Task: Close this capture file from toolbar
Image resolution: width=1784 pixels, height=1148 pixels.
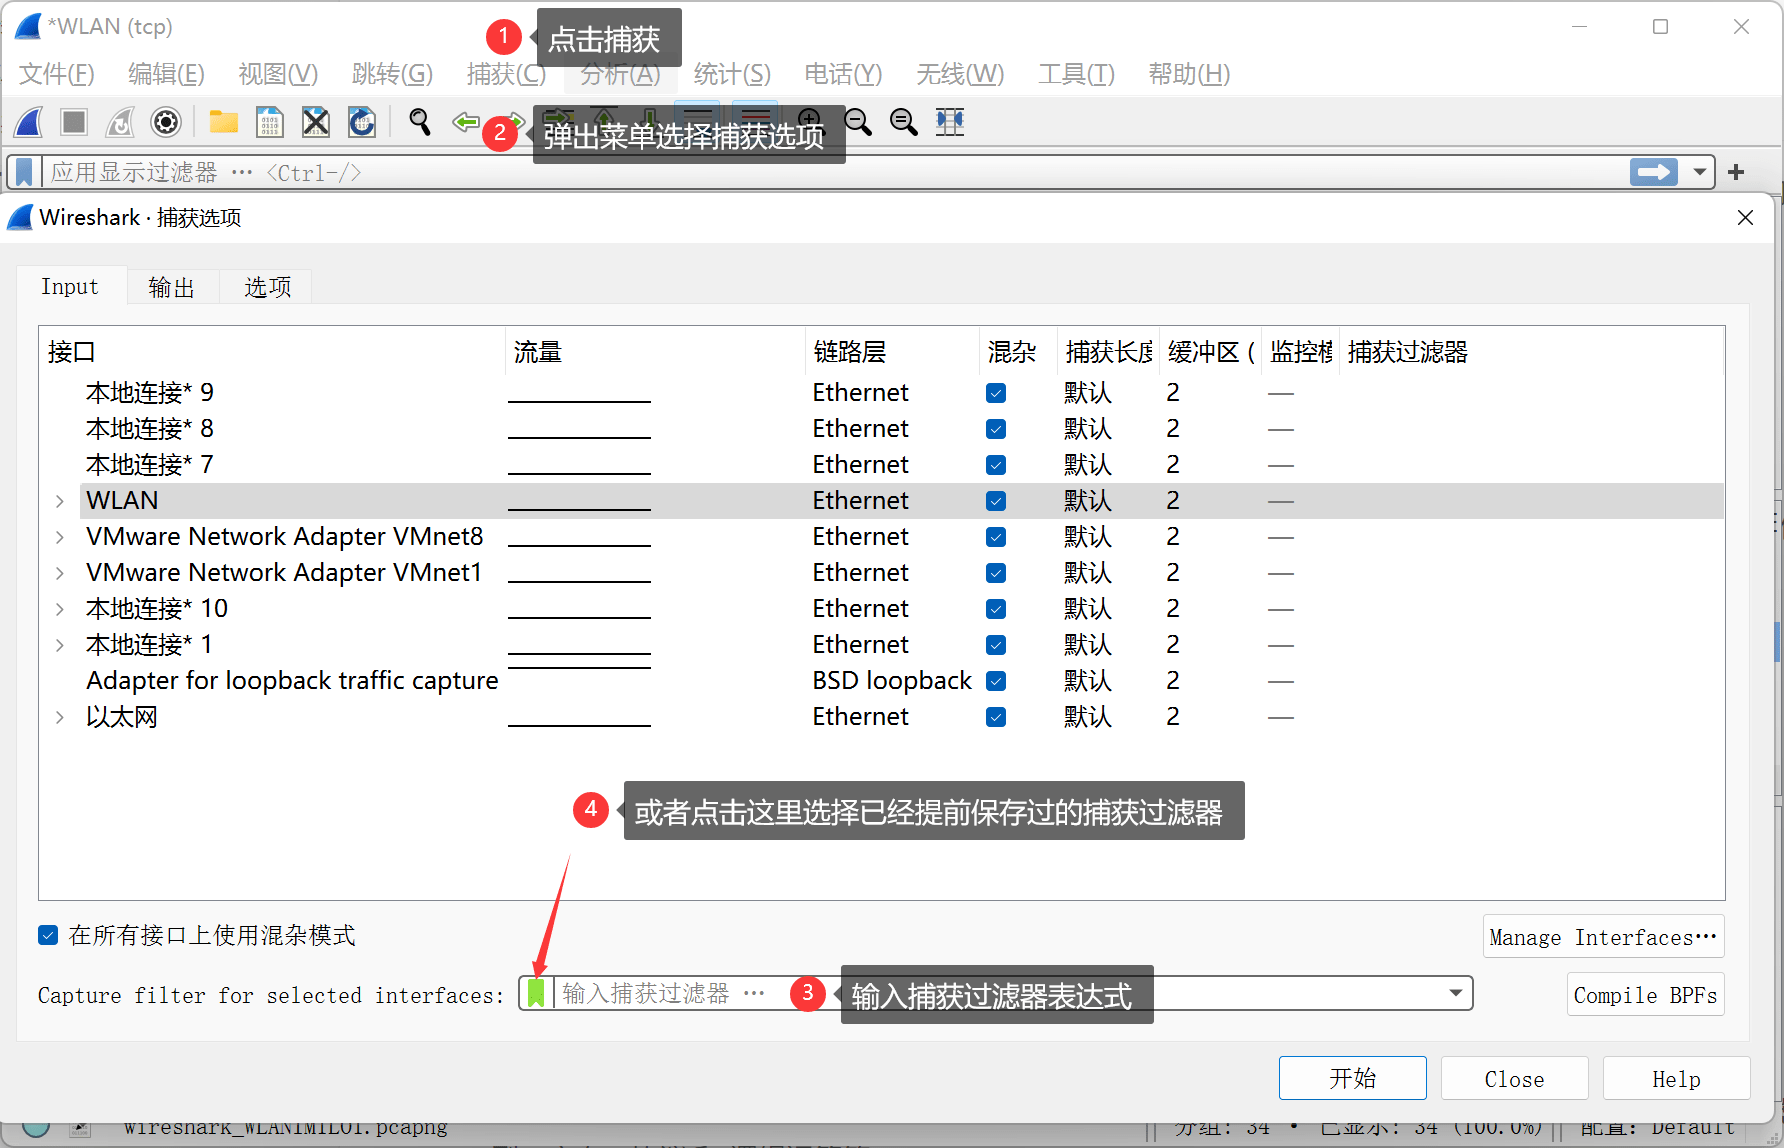Action: point(316,122)
